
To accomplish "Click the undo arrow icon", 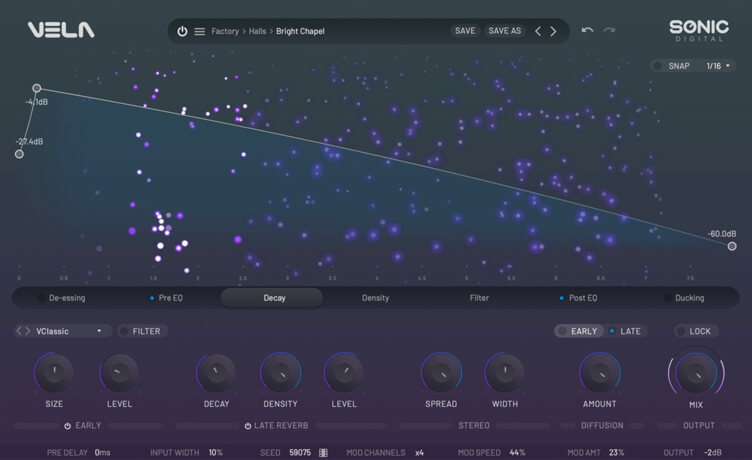I will pos(588,30).
